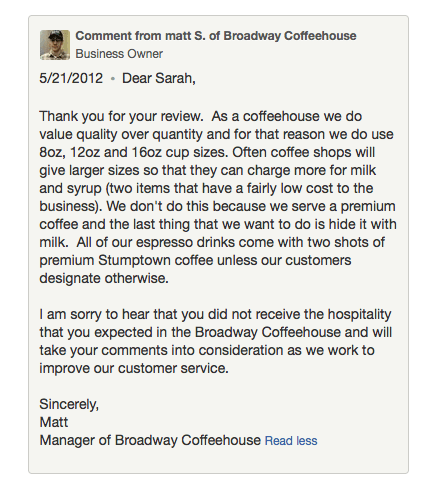Click the words 'premium Stumptown coffee'

pos(126,260)
